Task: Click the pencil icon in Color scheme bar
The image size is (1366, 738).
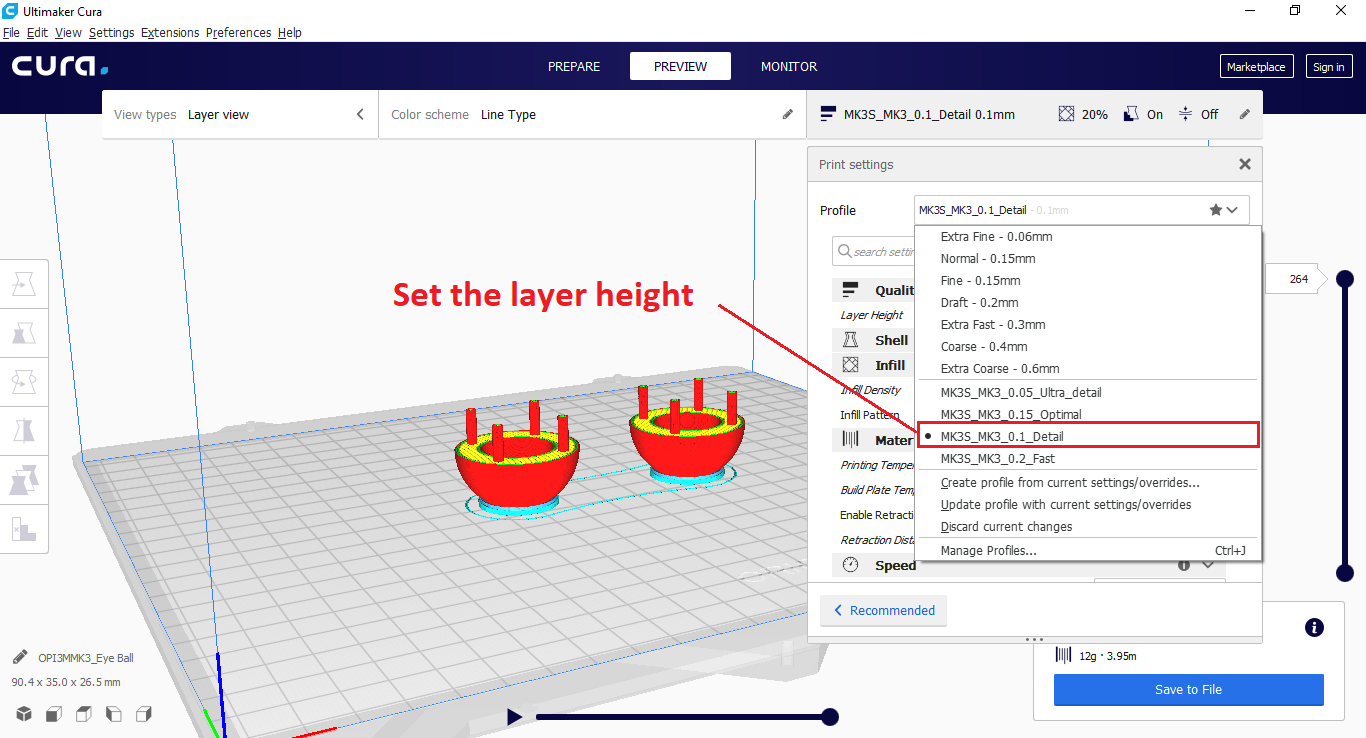Action: coord(788,115)
